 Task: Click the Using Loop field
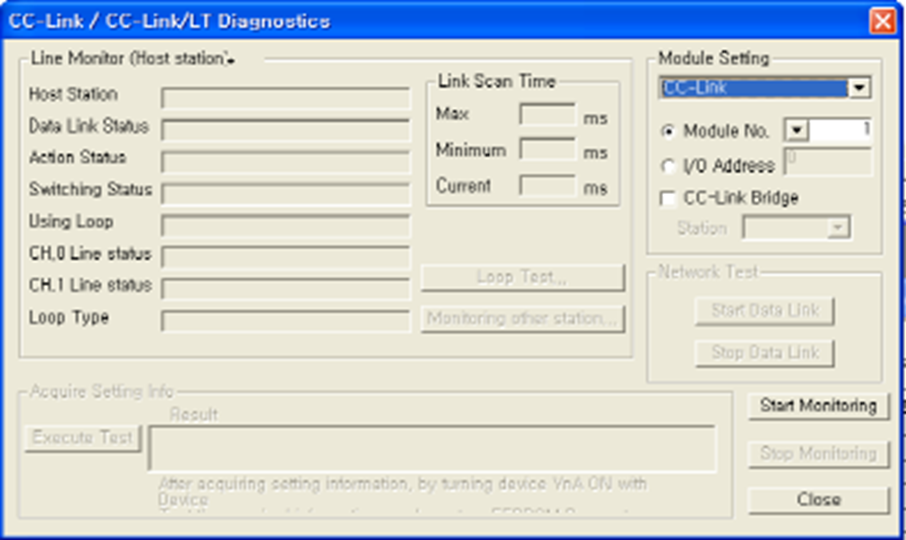286,225
